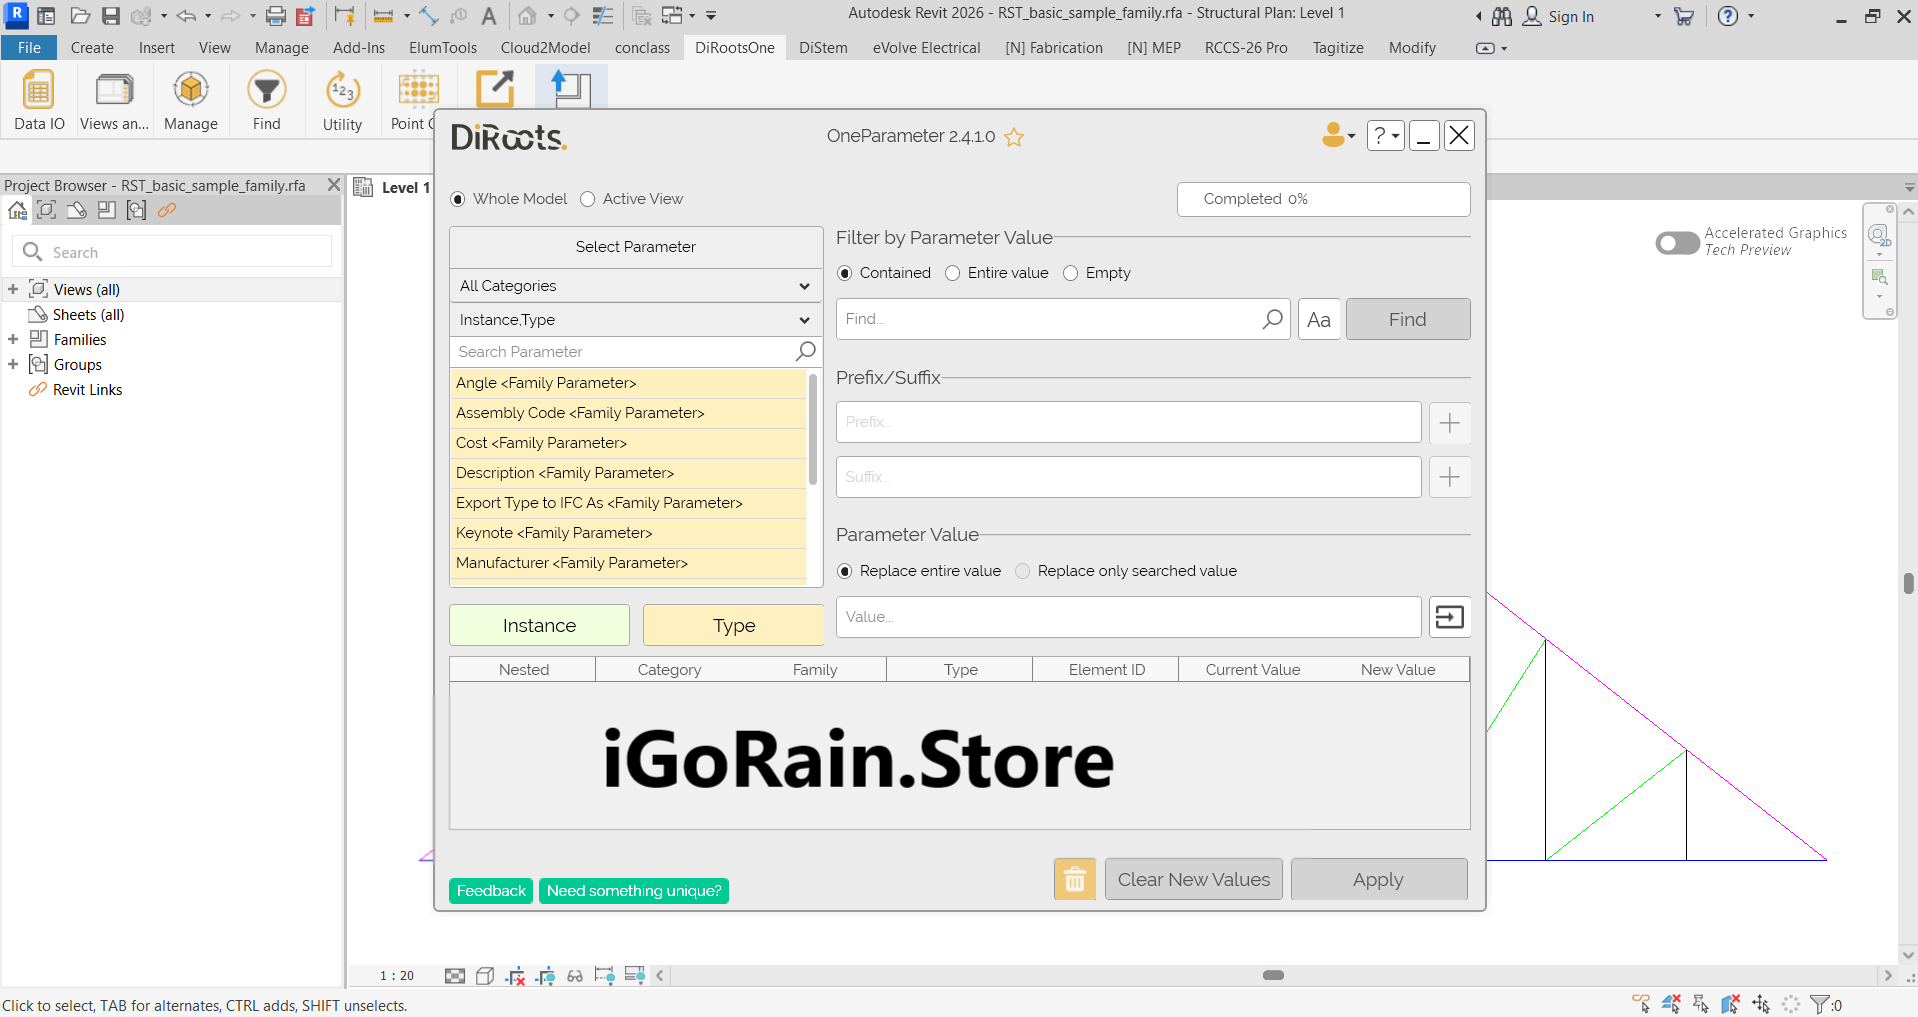Enable the Empty filter option
Screen dimensions: 1918x1017
point(1070,273)
